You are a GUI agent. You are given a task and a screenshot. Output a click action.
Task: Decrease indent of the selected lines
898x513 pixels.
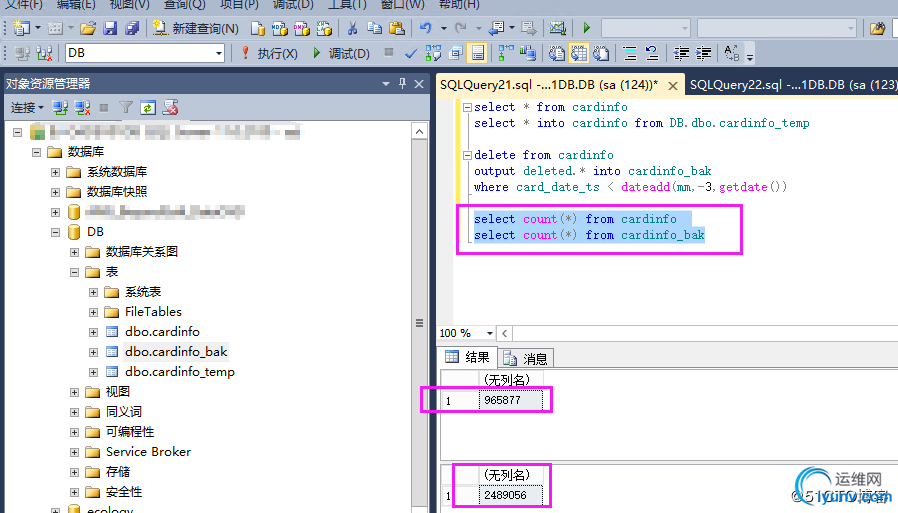[x=681, y=53]
